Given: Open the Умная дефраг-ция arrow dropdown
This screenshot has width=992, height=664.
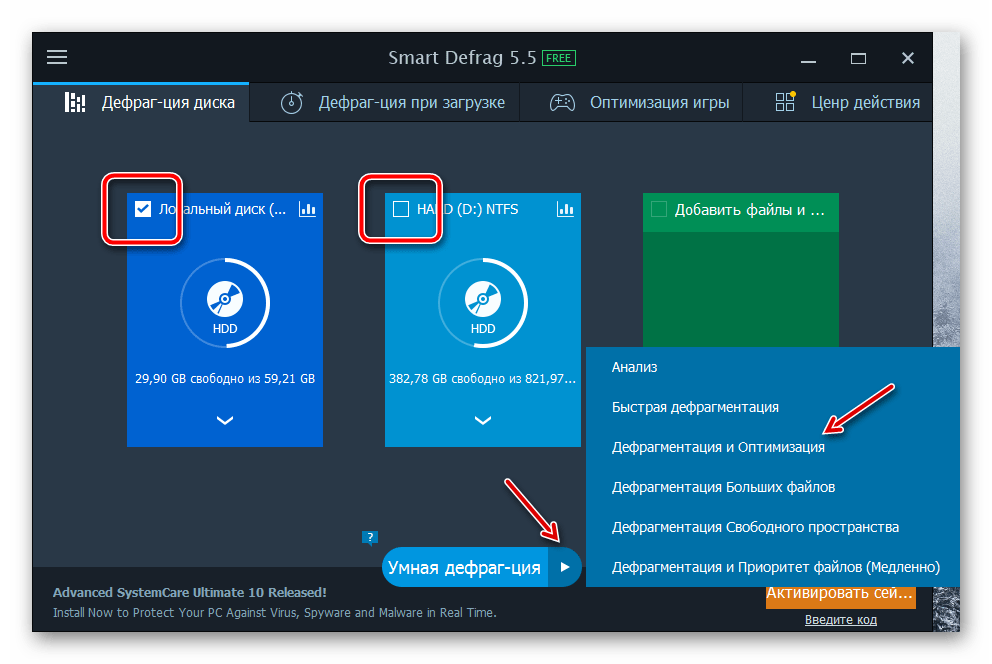Looking at the screenshot, I should point(565,567).
